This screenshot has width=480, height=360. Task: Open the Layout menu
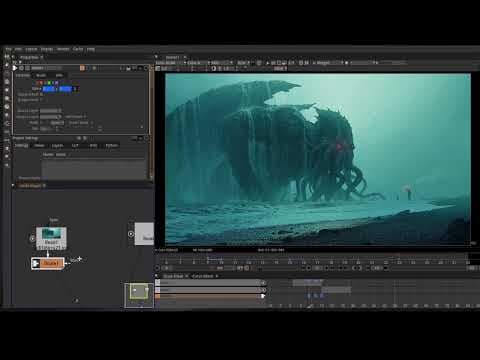tap(31, 49)
